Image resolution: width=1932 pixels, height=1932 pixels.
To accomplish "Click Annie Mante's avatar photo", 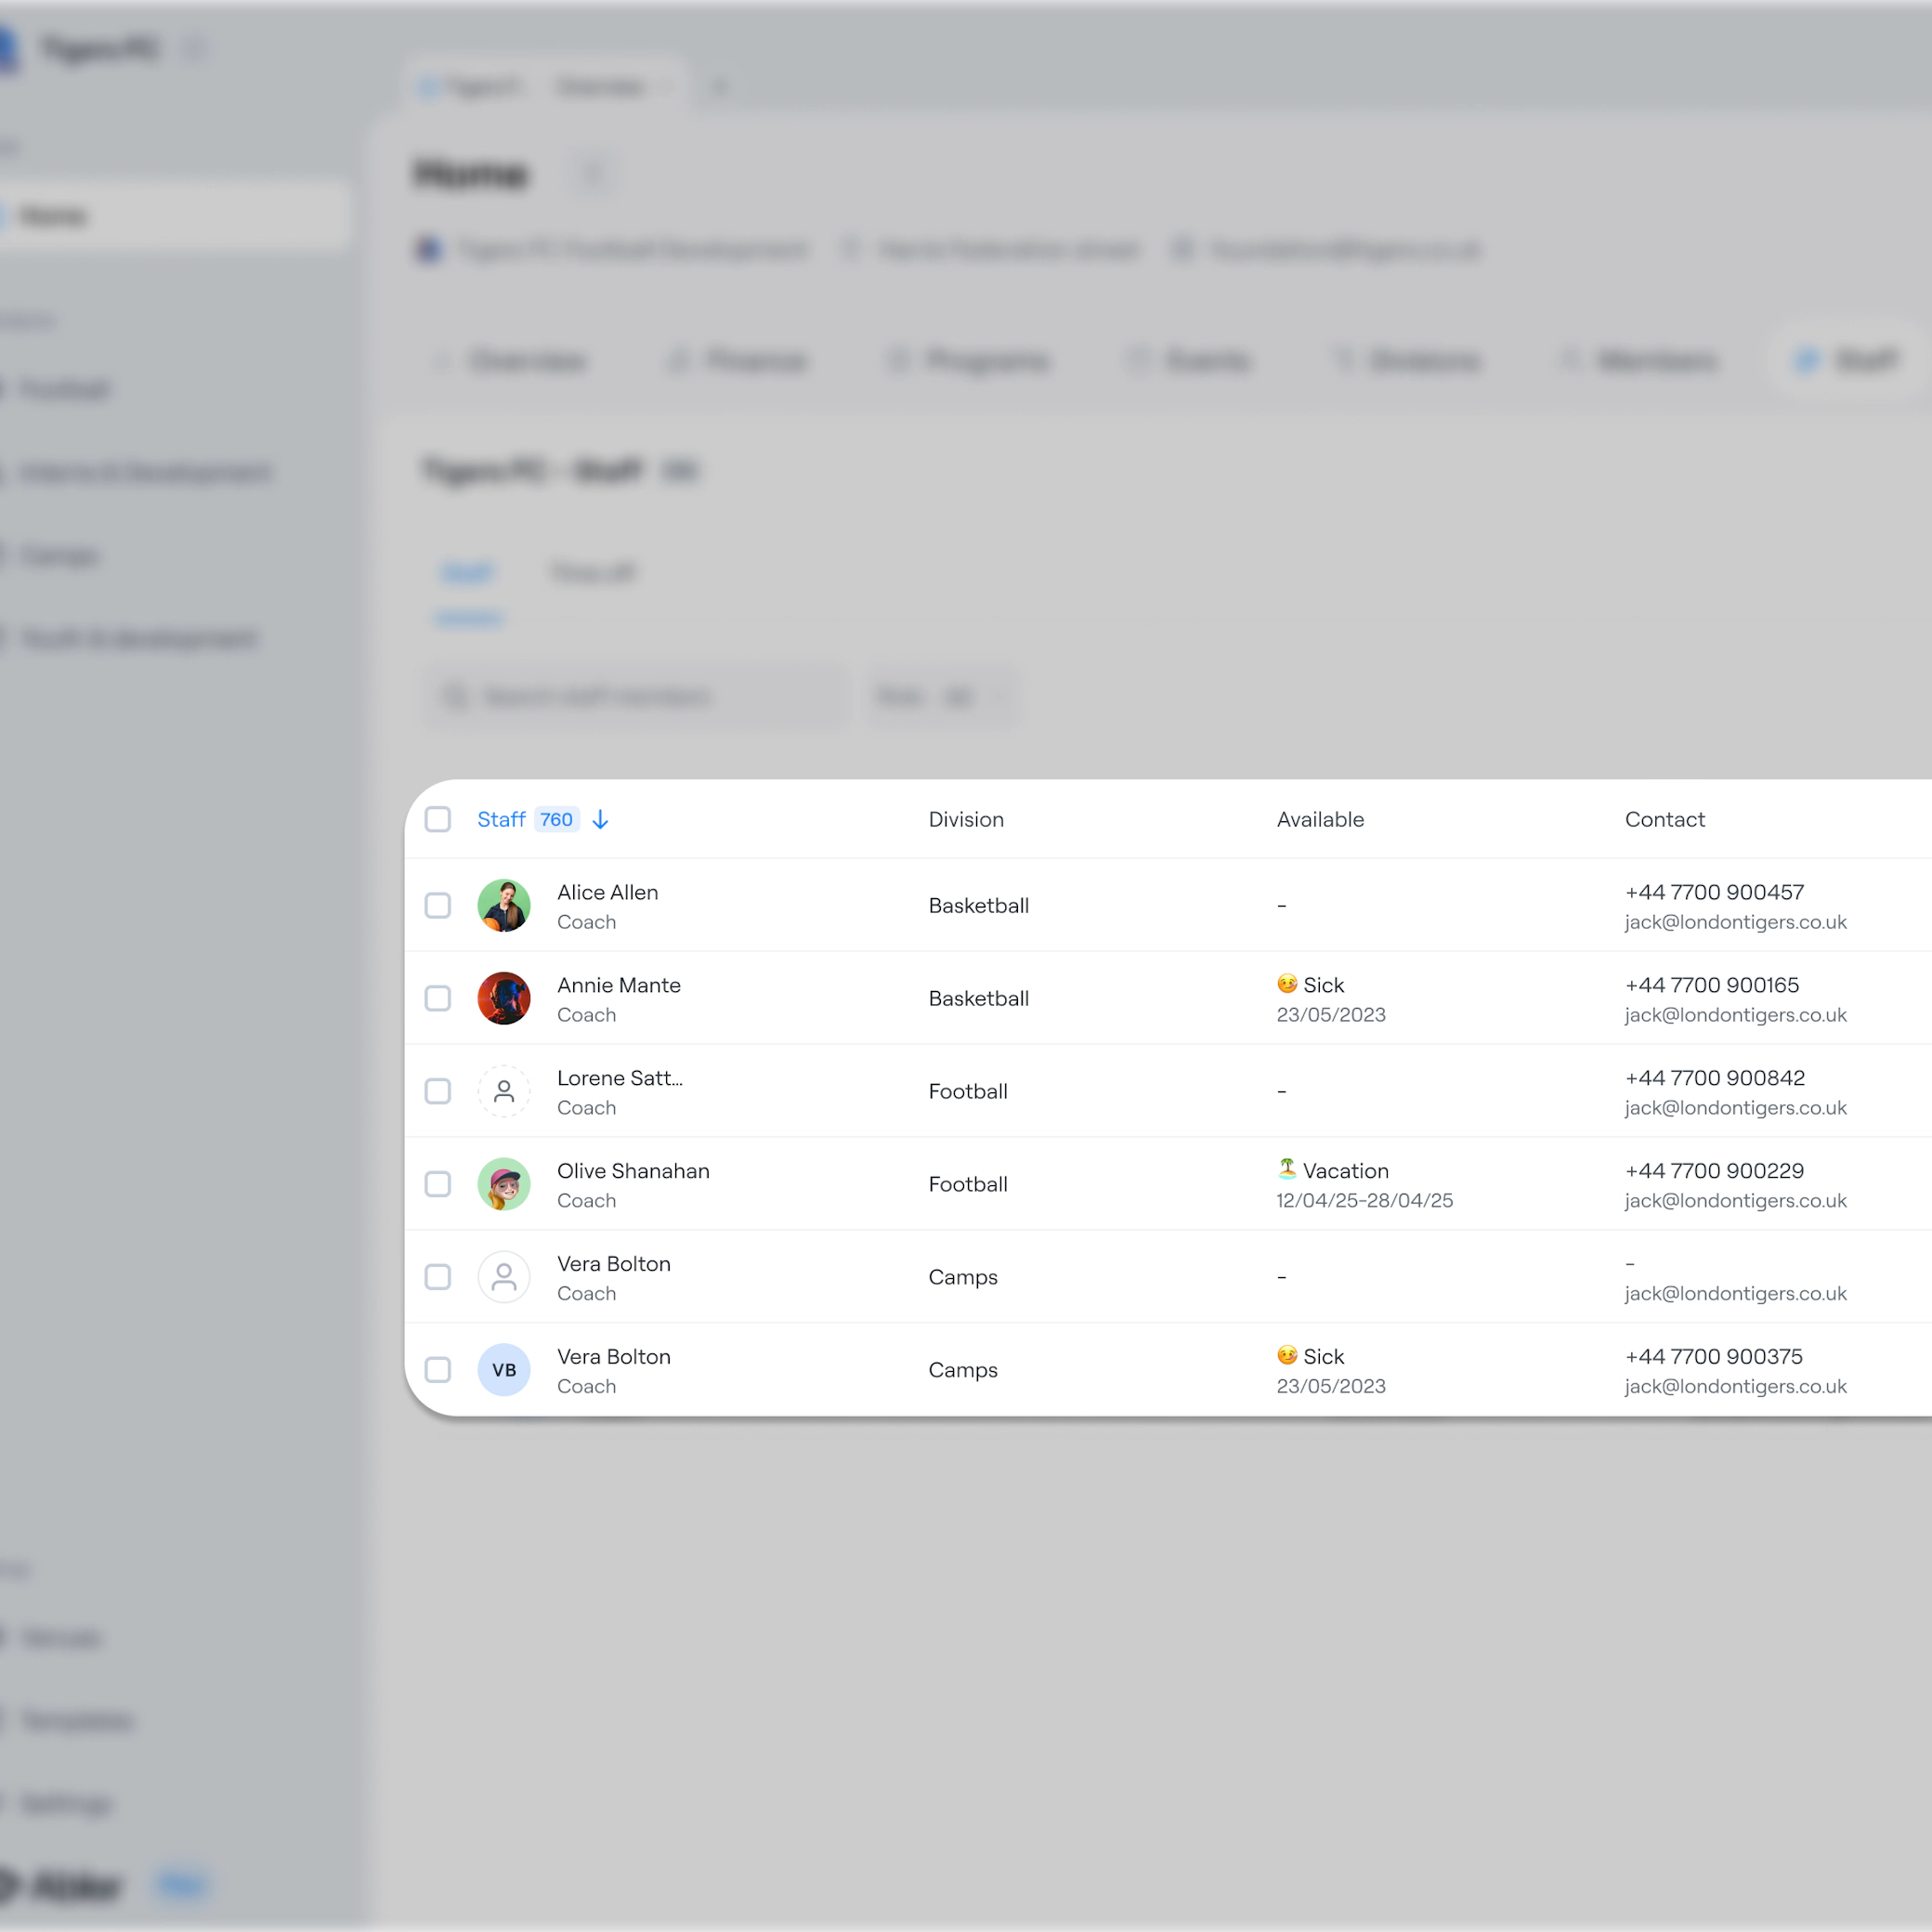I will pyautogui.click(x=504, y=998).
